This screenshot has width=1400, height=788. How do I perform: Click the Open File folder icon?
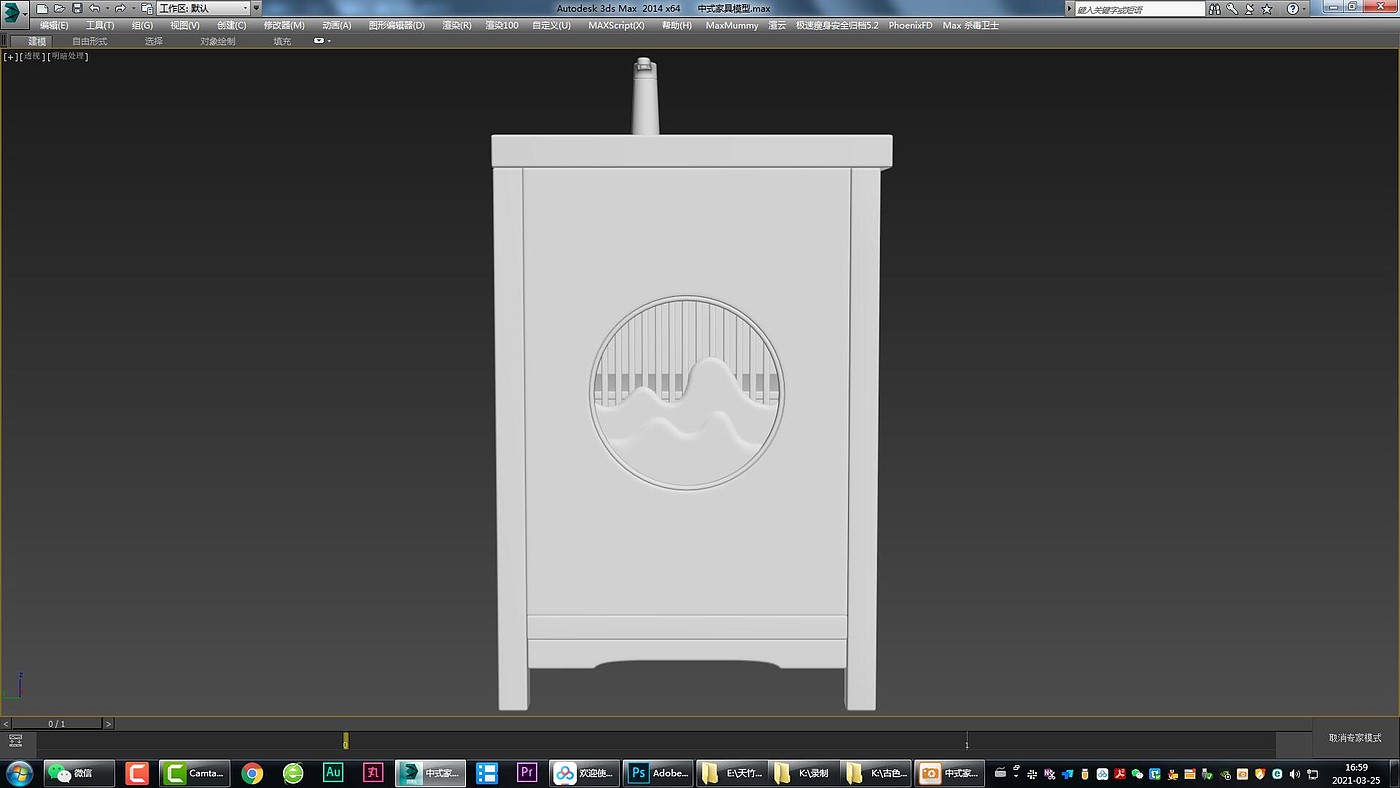tap(59, 8)
